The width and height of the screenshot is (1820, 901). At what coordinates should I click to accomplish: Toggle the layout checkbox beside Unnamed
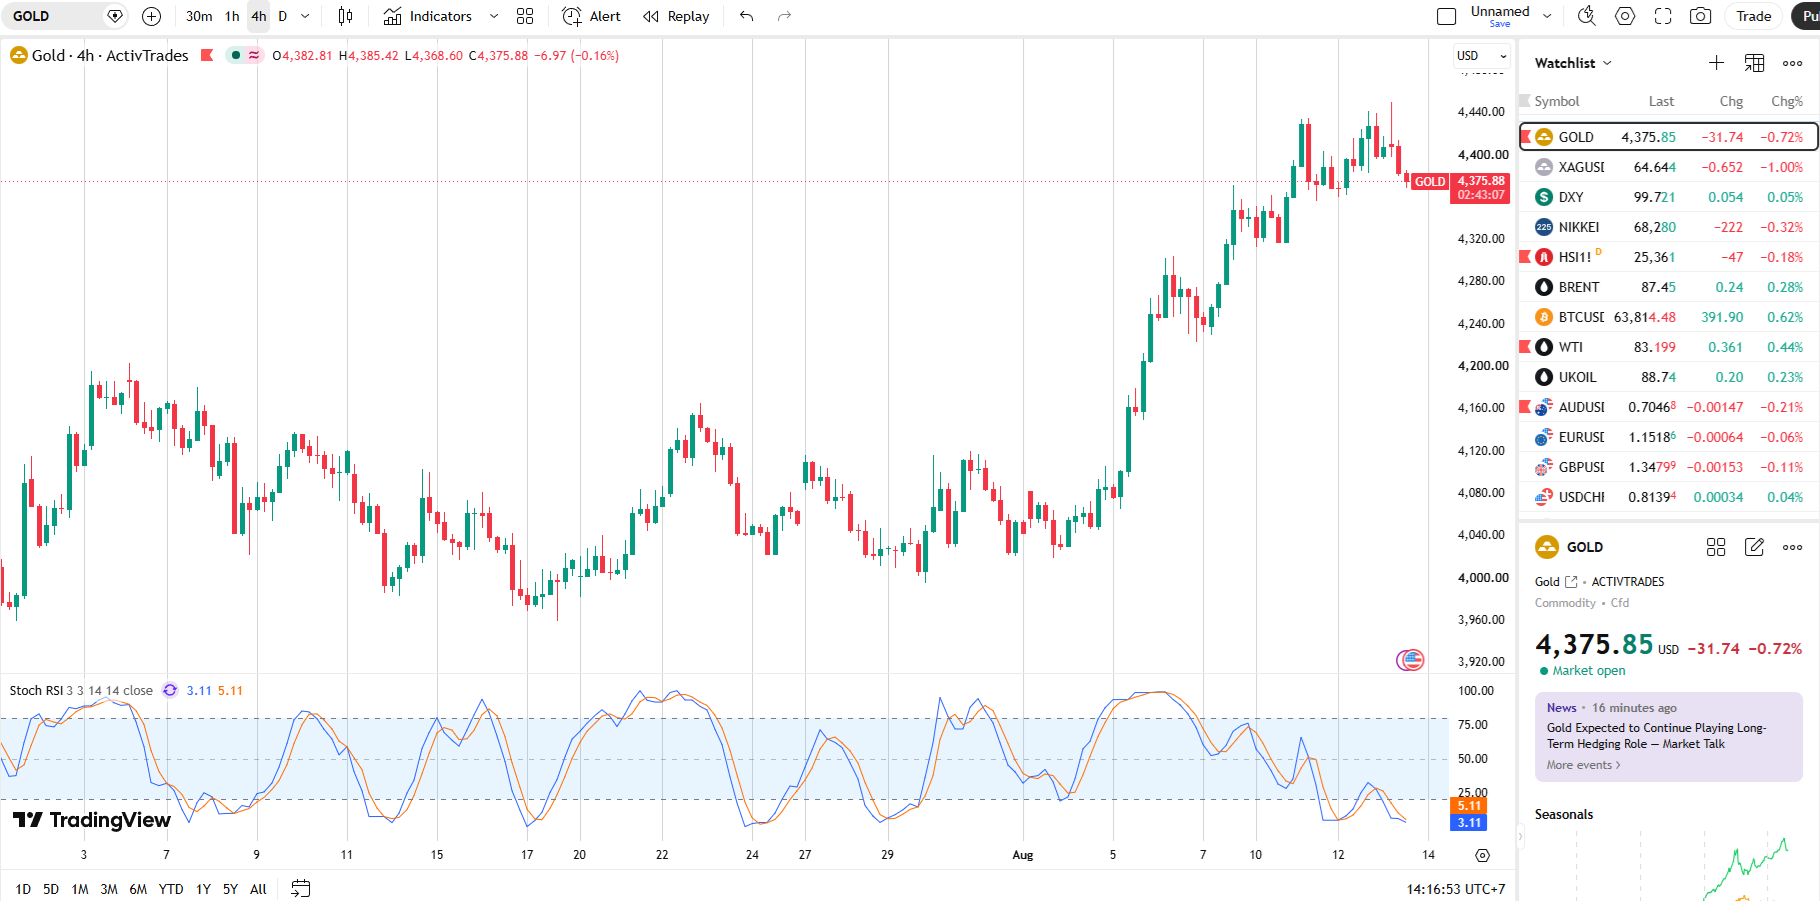pos(1446,16)
